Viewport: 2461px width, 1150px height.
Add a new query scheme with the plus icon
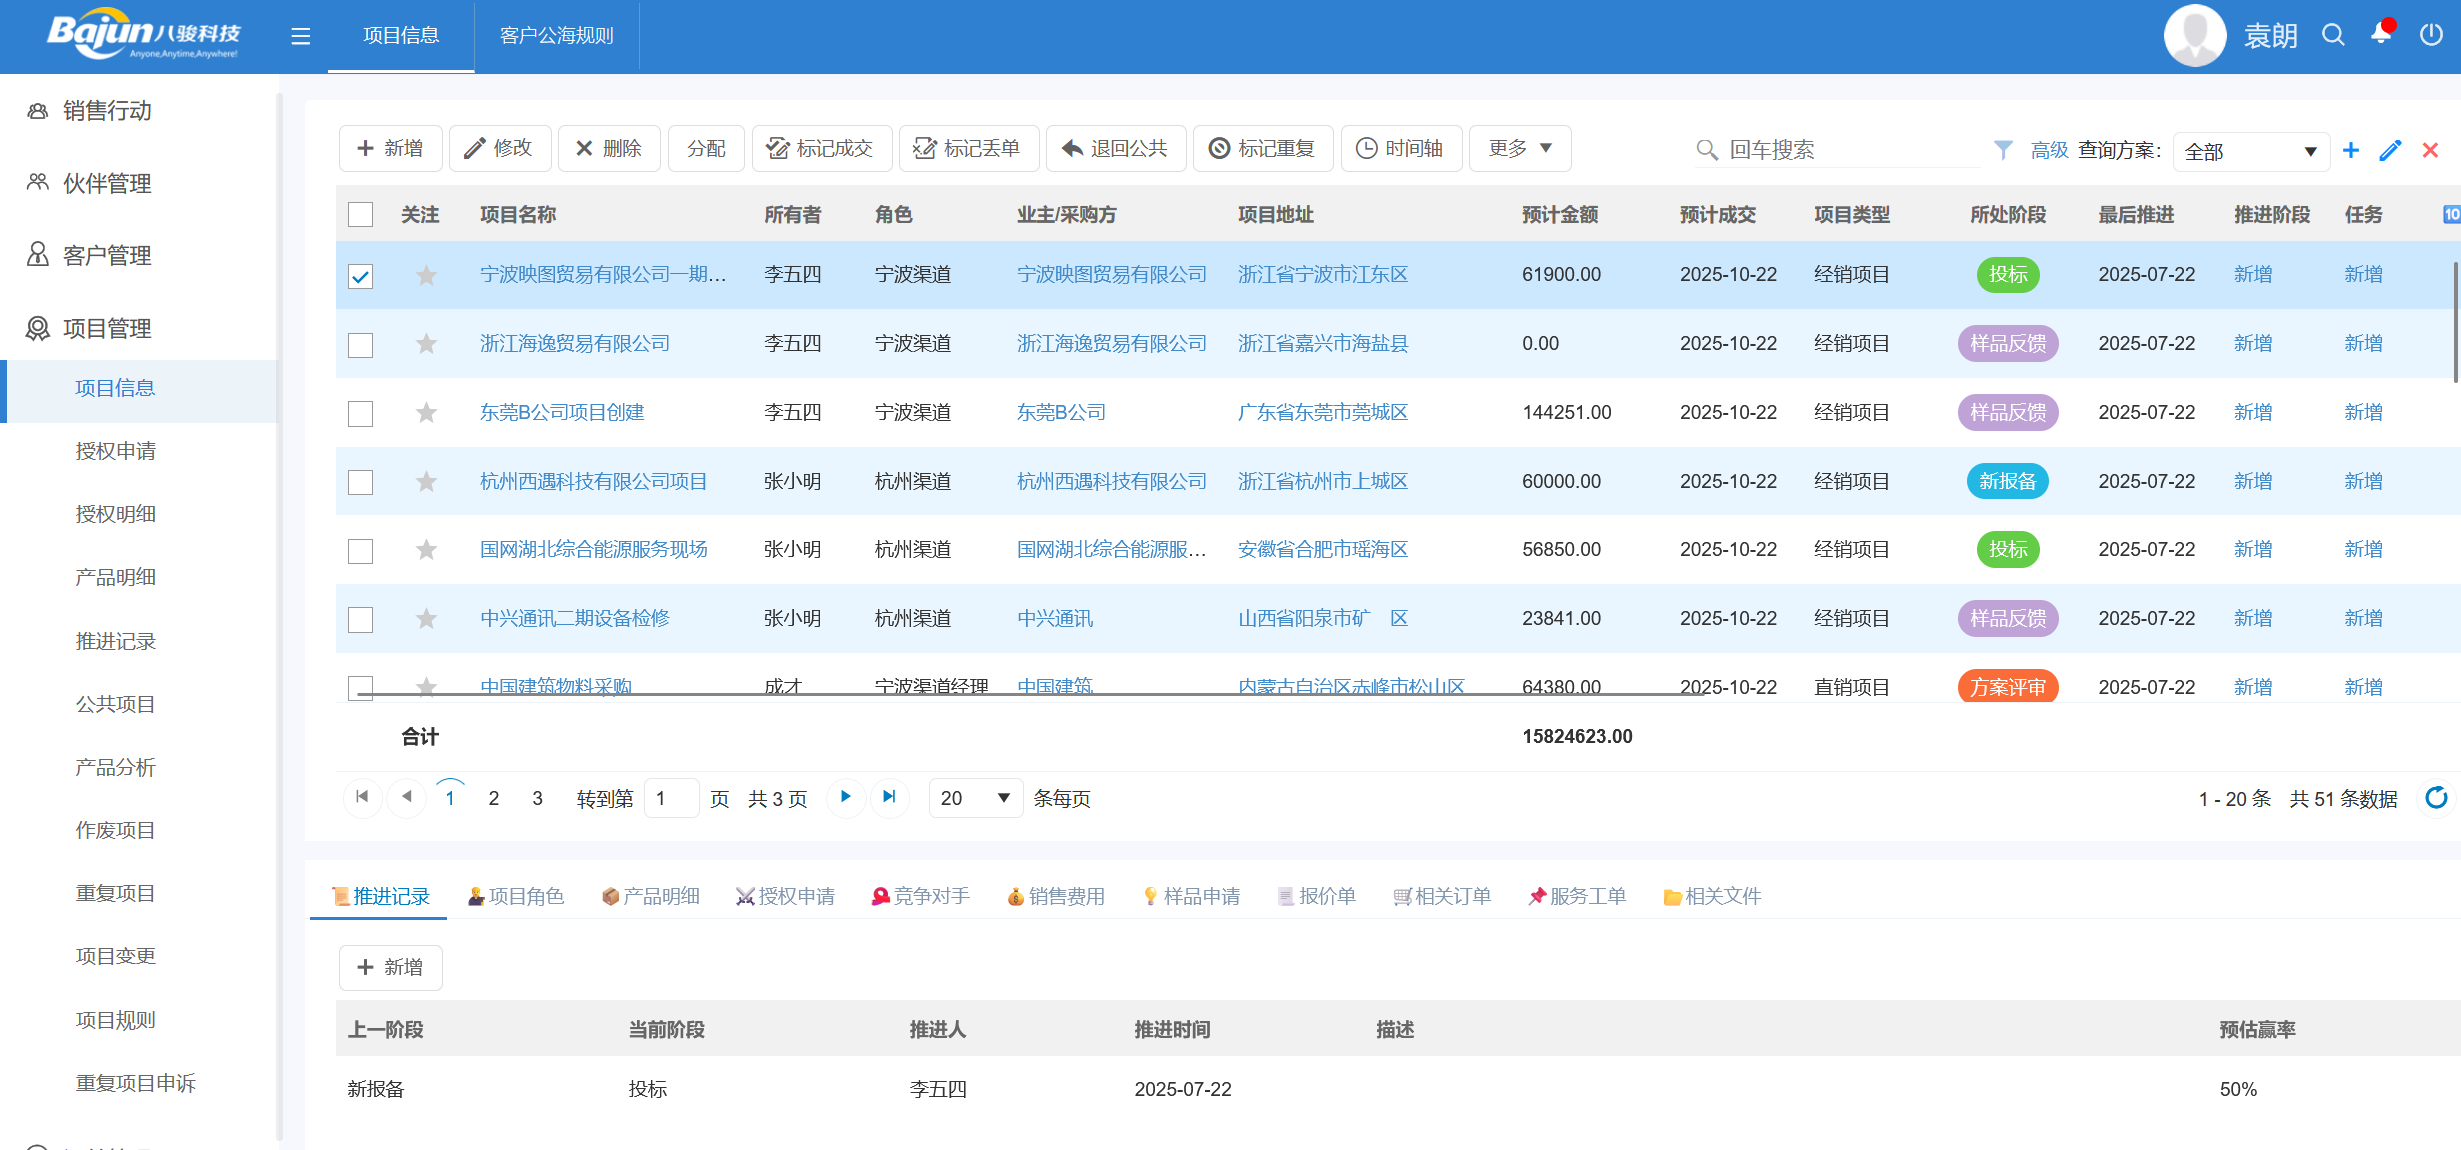tap(2351, 150)
